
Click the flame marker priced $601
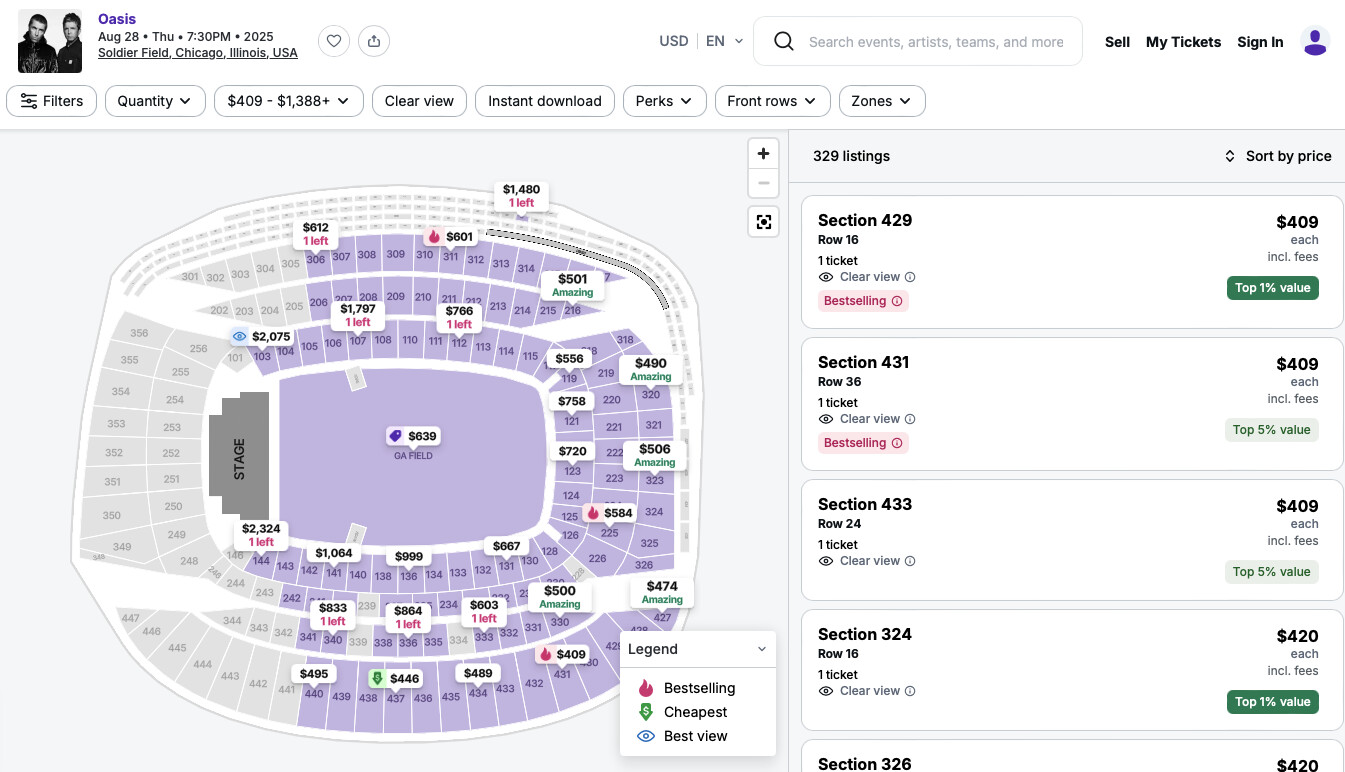[450, 237]
